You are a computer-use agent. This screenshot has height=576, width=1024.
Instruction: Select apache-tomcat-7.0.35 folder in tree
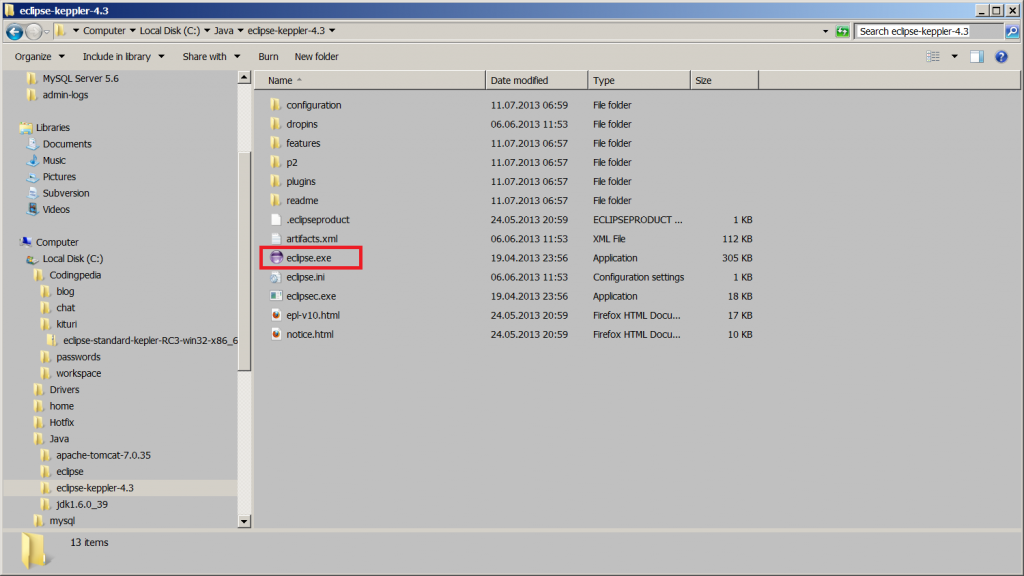tap(103, 455)
